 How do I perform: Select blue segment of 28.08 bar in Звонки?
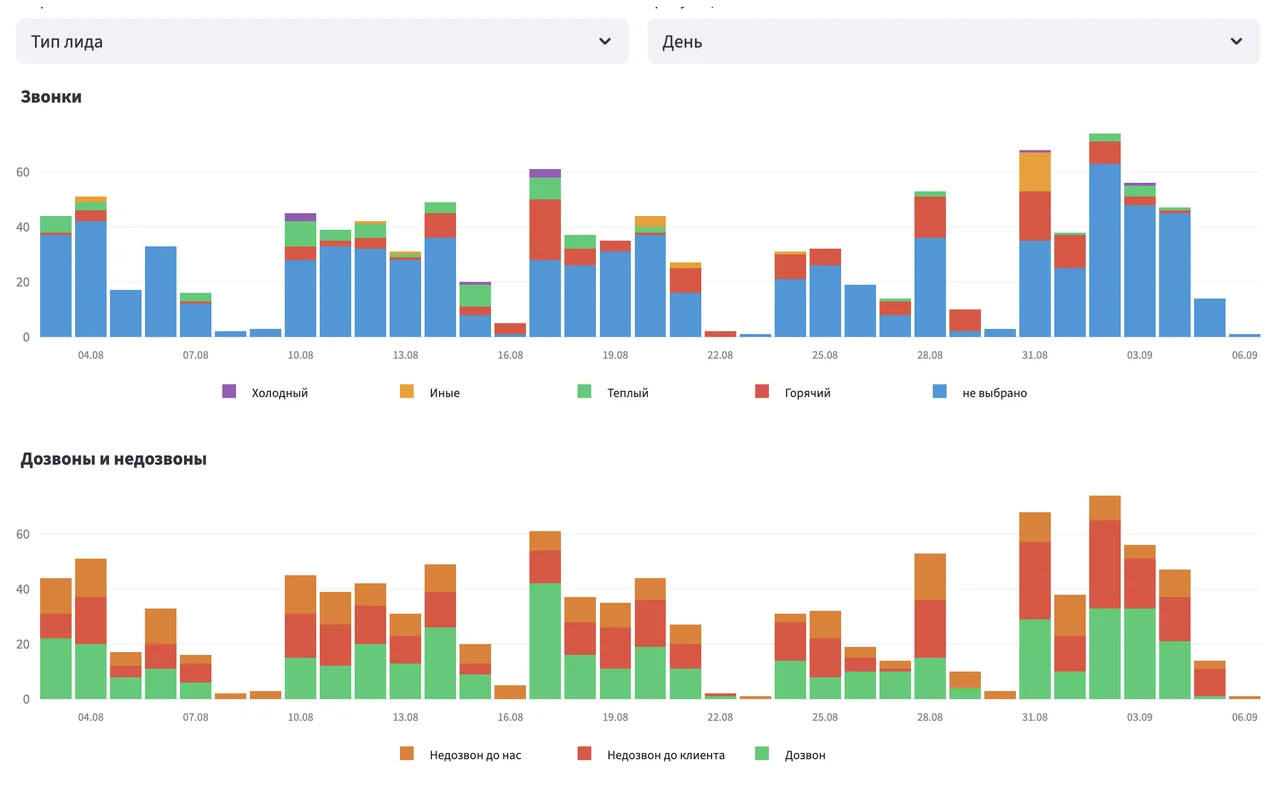click(930, 287)
